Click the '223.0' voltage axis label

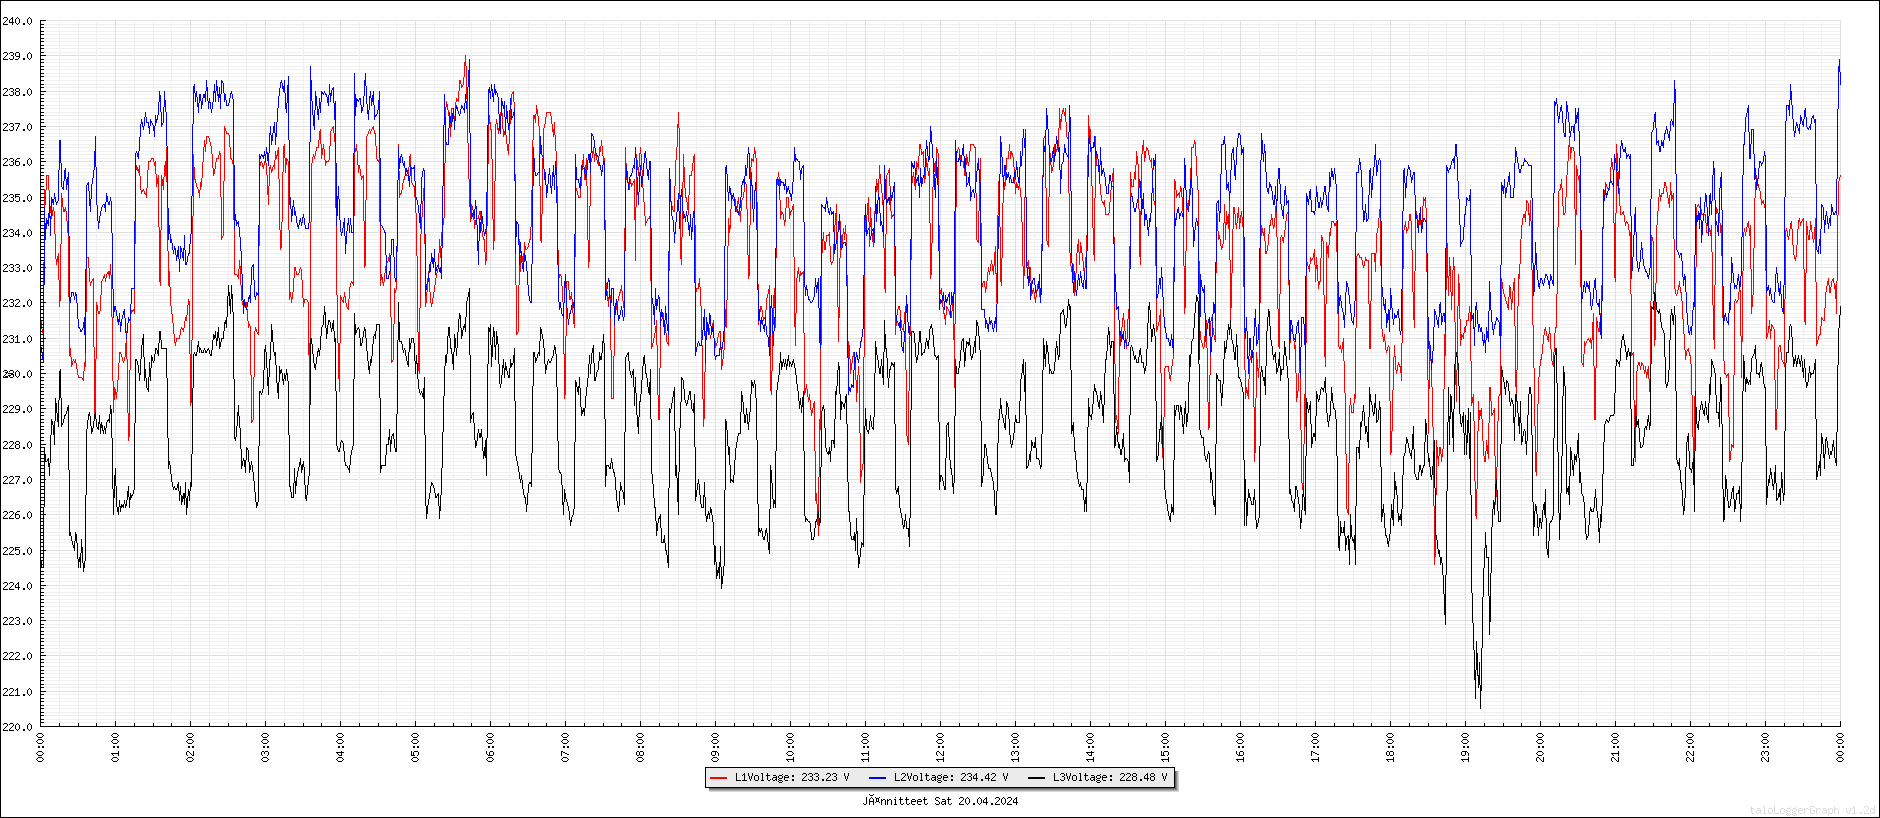17,621
